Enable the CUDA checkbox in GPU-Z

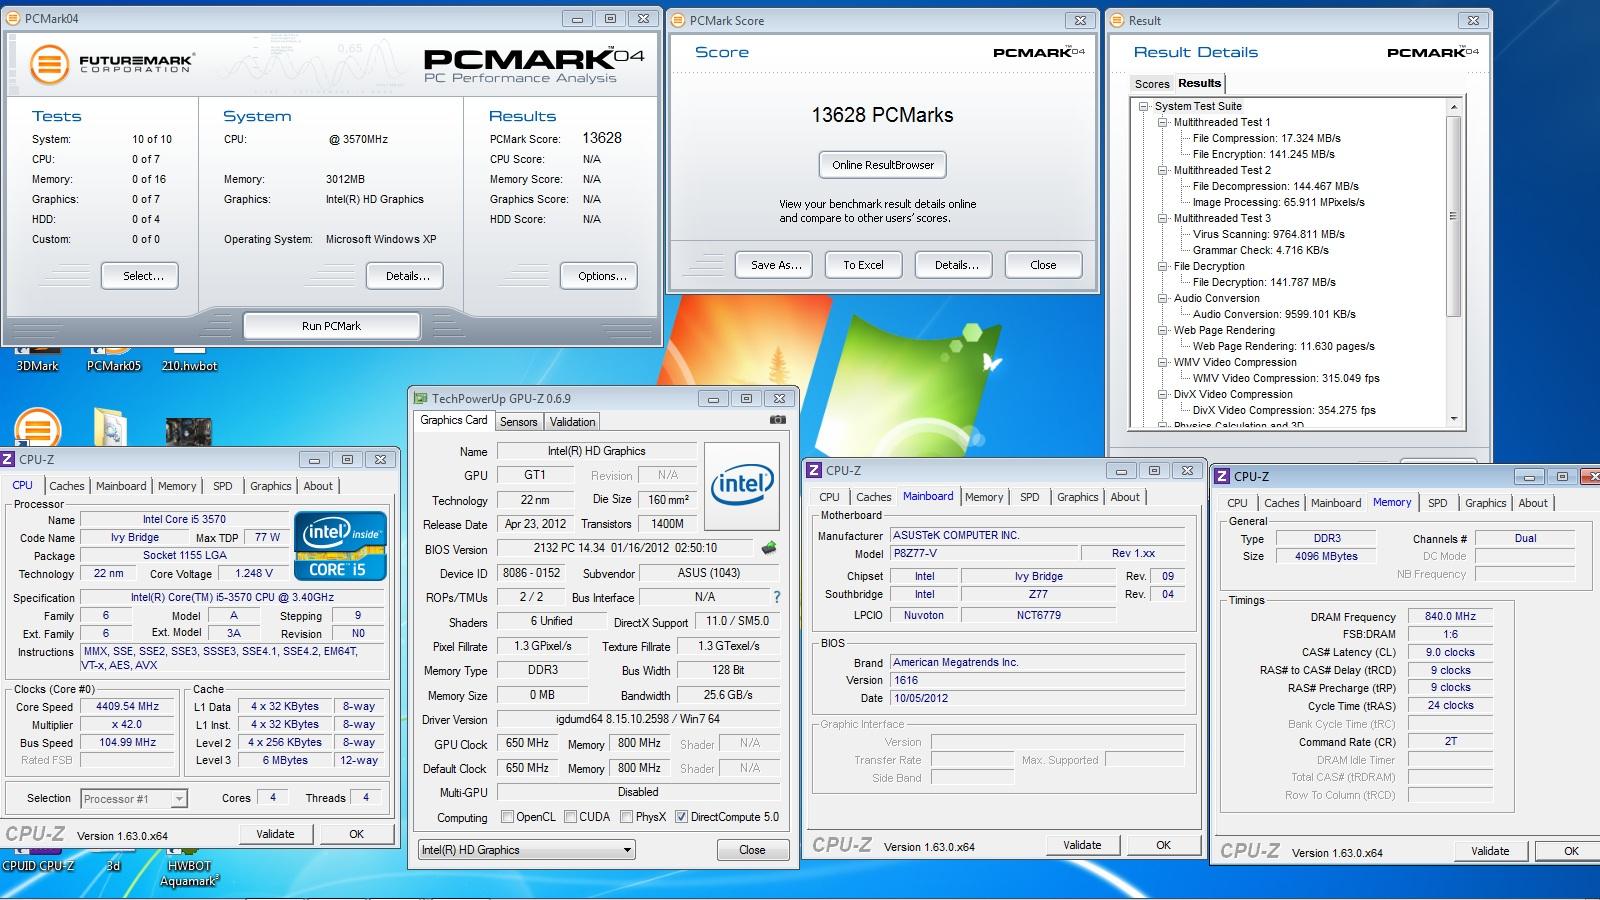[570, 817]
